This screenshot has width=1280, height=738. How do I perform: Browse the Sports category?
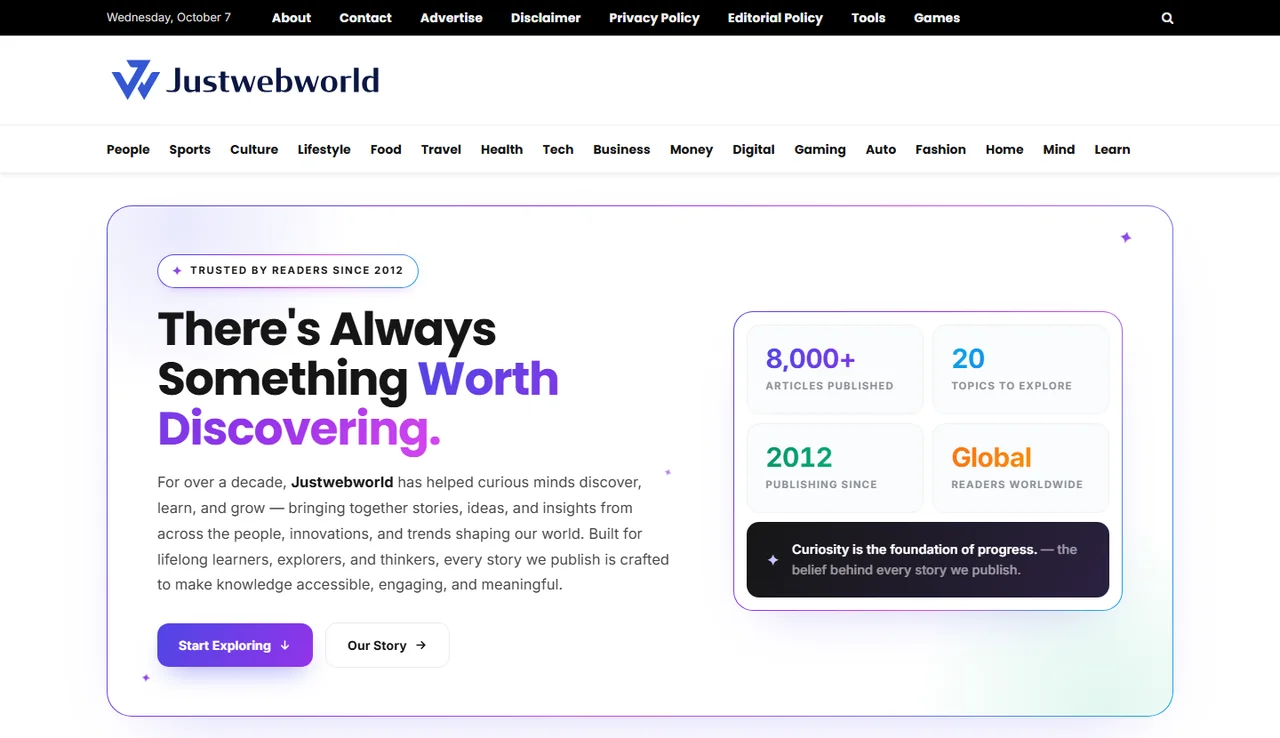(189, 150)
